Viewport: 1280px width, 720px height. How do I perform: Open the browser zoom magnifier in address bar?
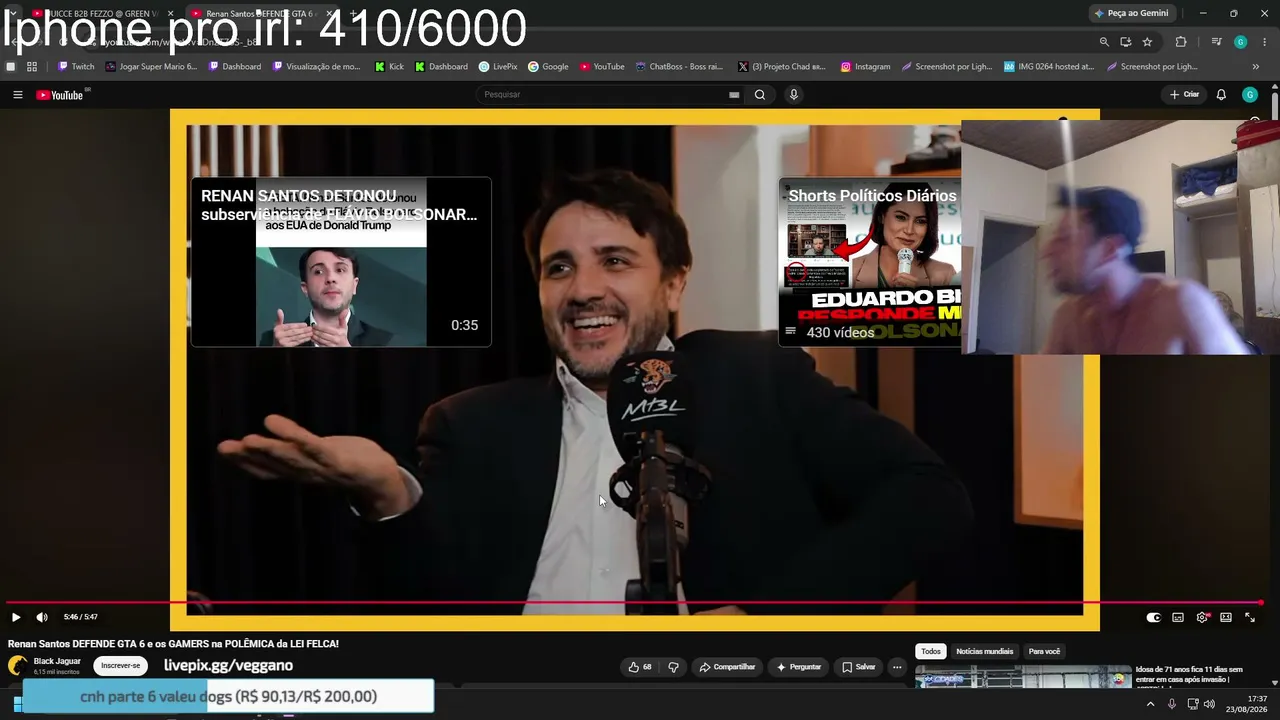point(1104,42)
